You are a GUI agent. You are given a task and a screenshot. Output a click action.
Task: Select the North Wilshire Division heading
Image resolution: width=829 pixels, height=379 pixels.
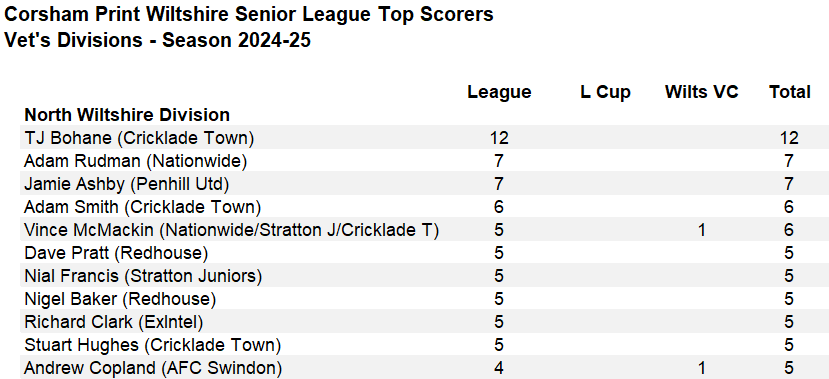click(x=127, y=115)
